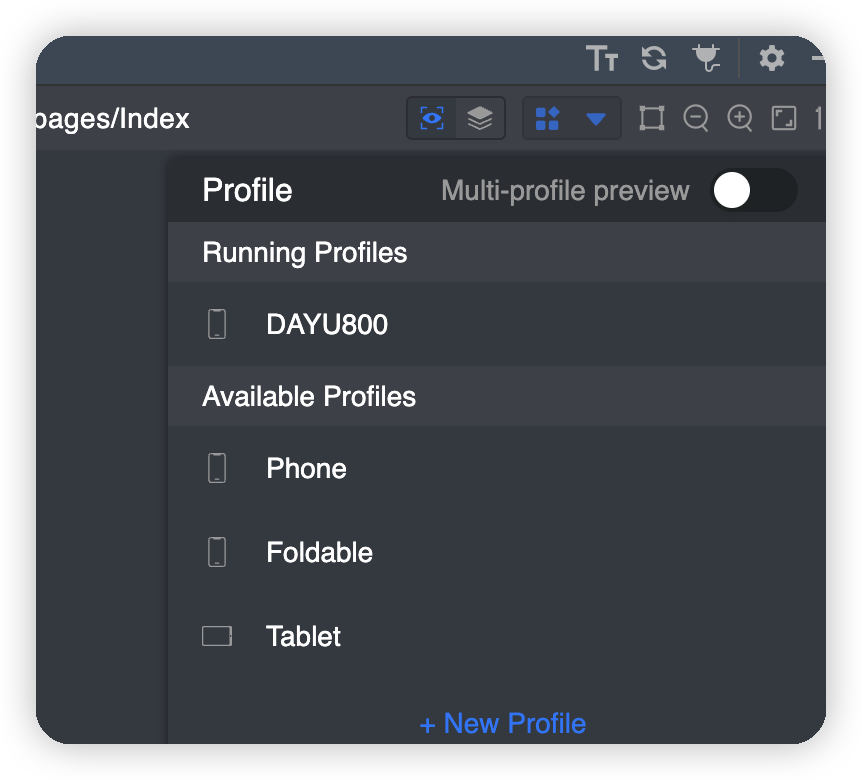This screenshot has height=780, width=862.
Task: Click the tablet icon beside Tablet
Action: click(217, 636)
